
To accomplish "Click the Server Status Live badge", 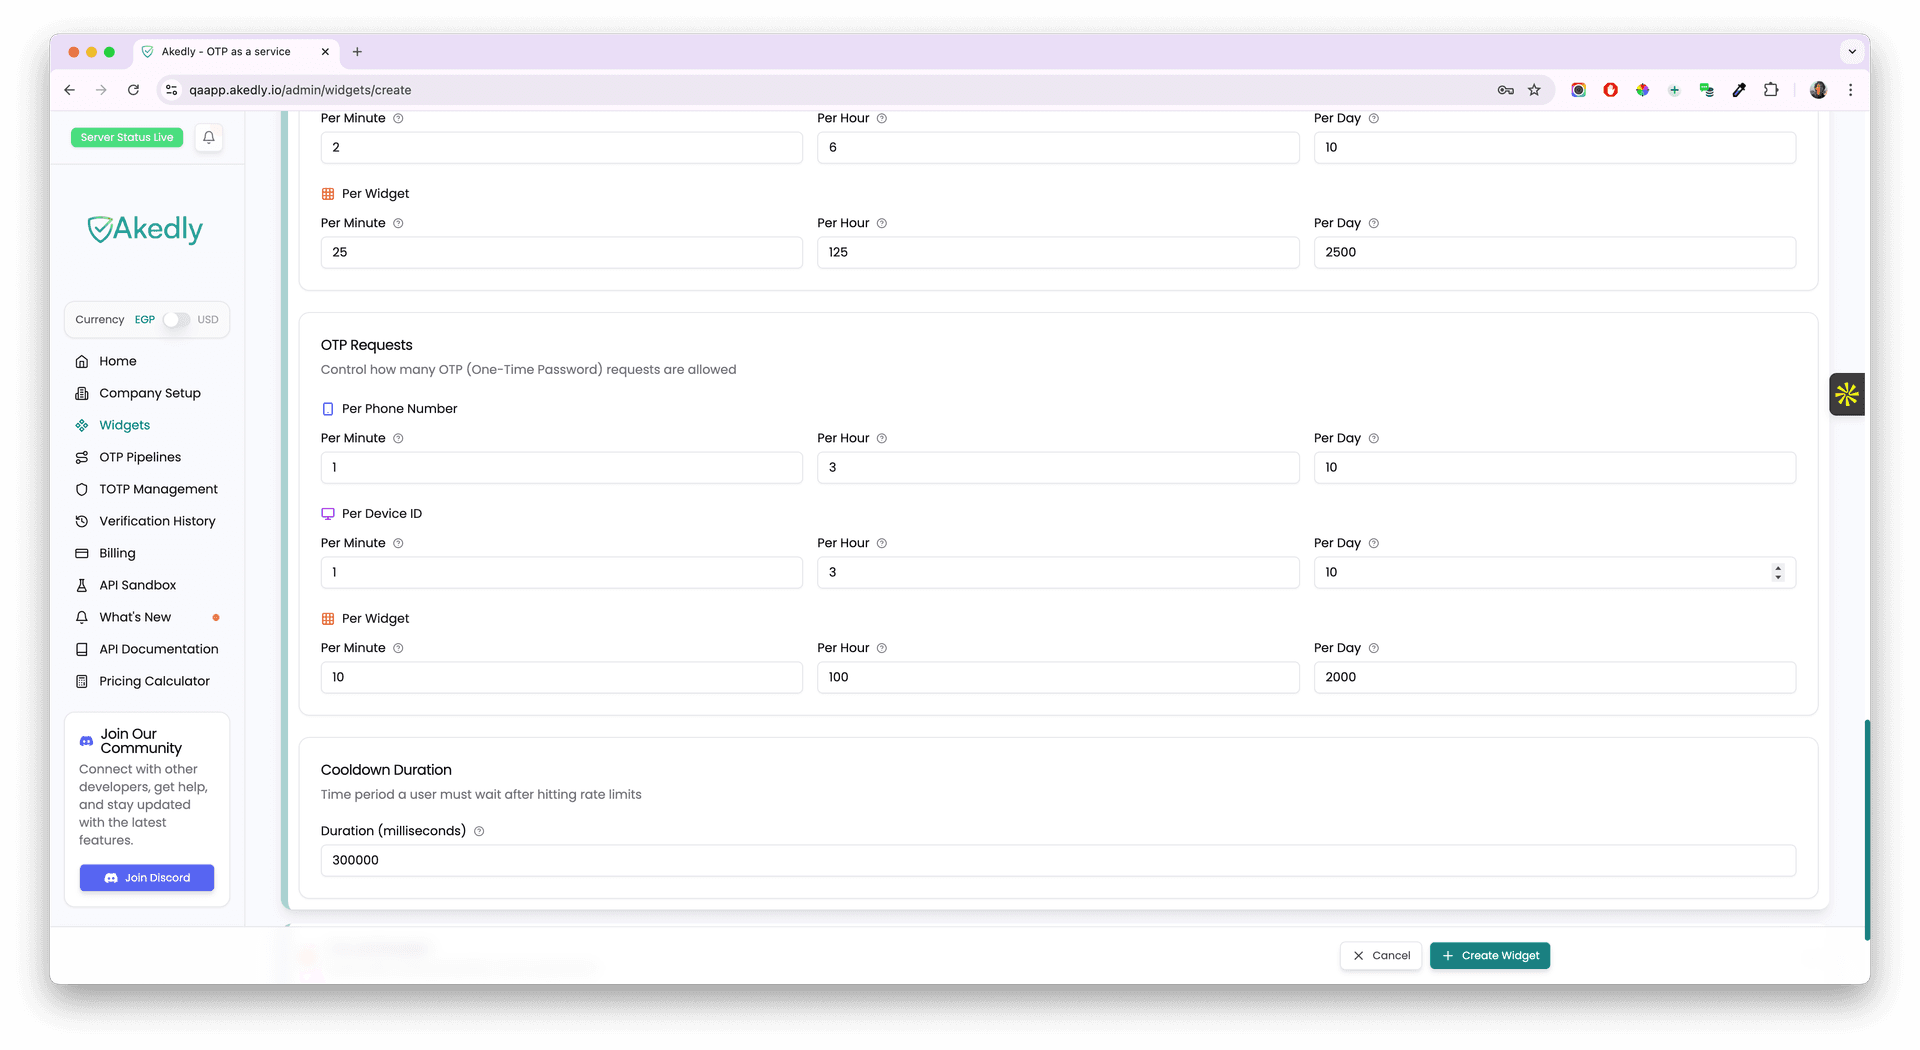I will pos(126,137).
